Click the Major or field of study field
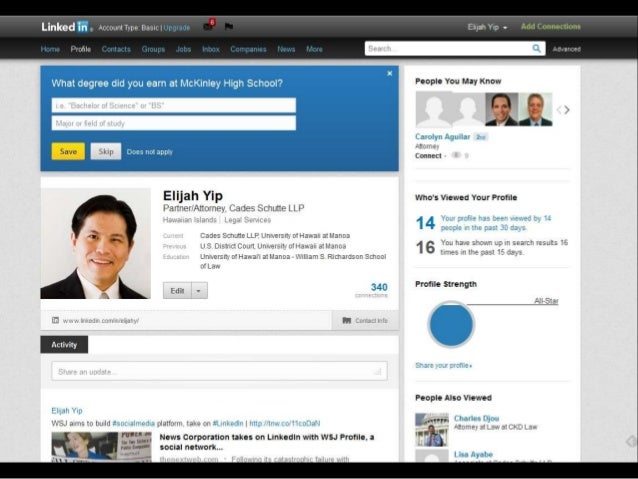The width and height of the screenshot is (638, 479). click(174, 123)
